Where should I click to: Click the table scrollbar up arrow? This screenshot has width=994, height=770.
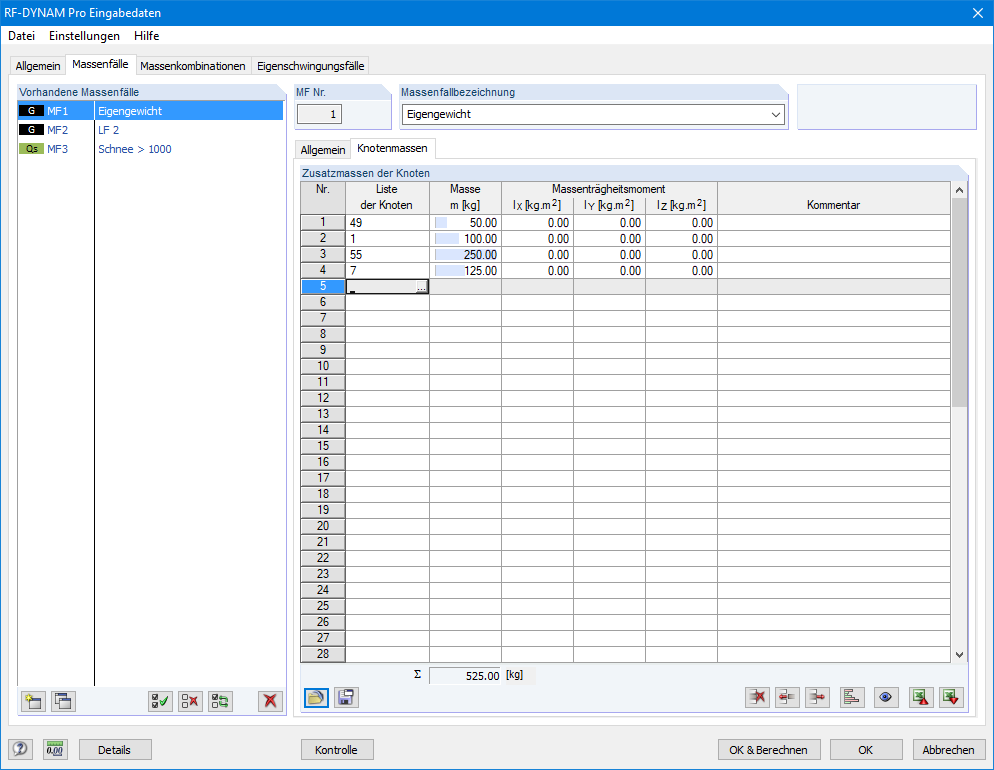959,190
